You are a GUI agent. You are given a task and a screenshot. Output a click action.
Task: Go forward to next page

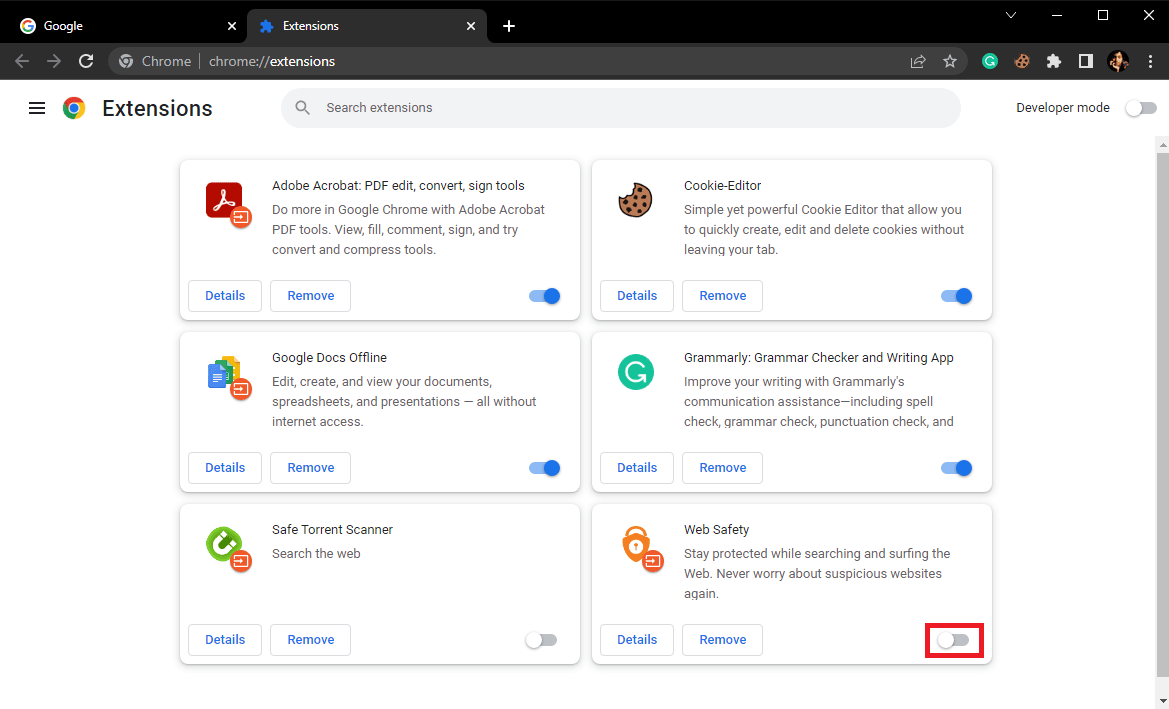[54, 61]
